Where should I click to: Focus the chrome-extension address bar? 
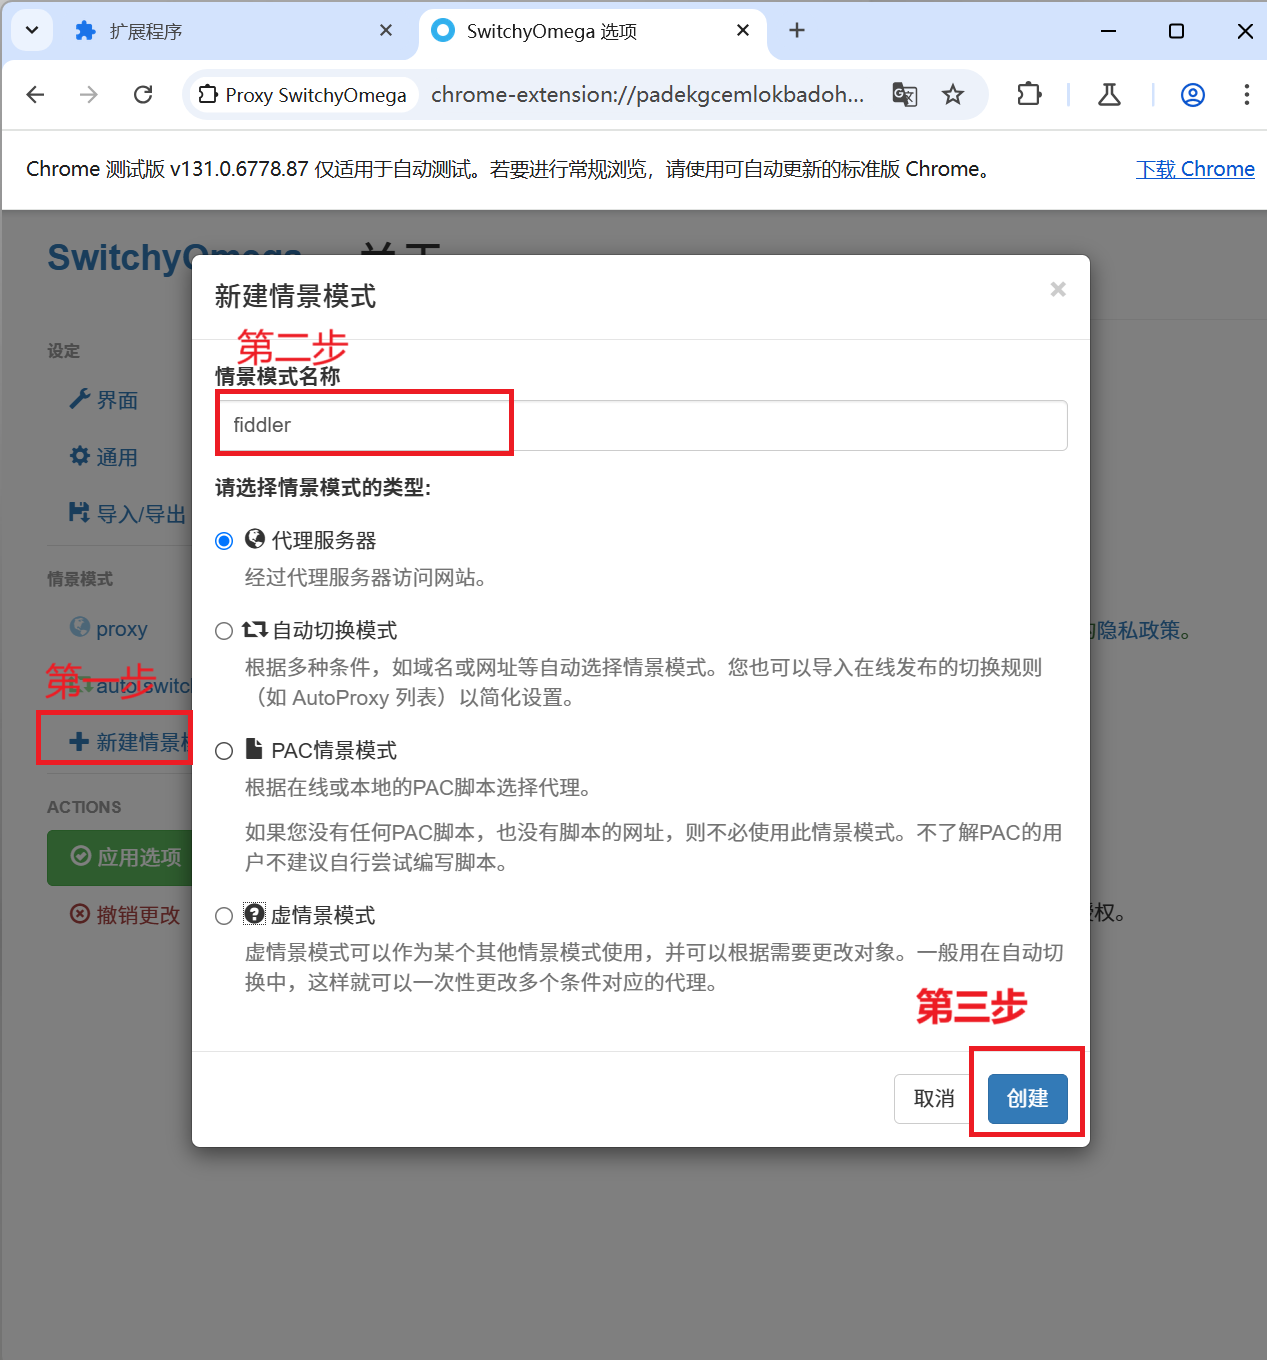pyautogui.click(x=647, y=95)
